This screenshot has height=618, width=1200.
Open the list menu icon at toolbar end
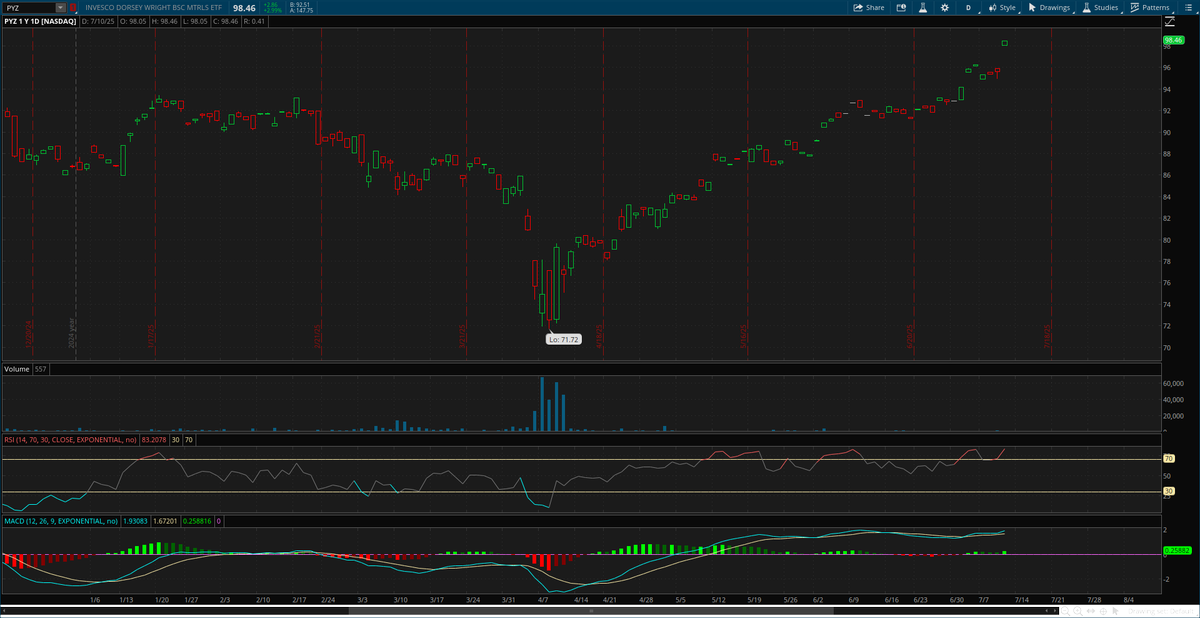1187,7
